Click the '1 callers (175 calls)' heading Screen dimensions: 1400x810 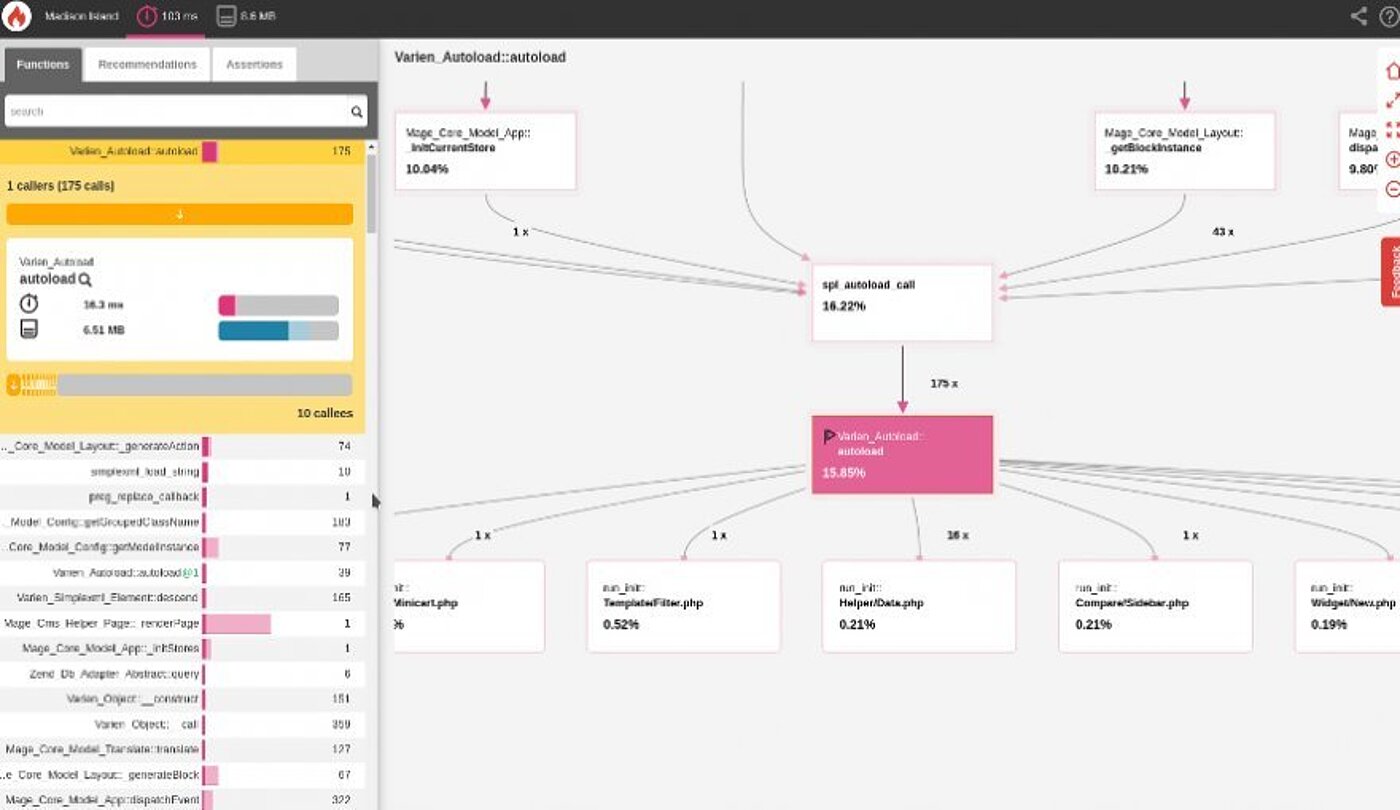pyautogui.click(x=60, y=186)
